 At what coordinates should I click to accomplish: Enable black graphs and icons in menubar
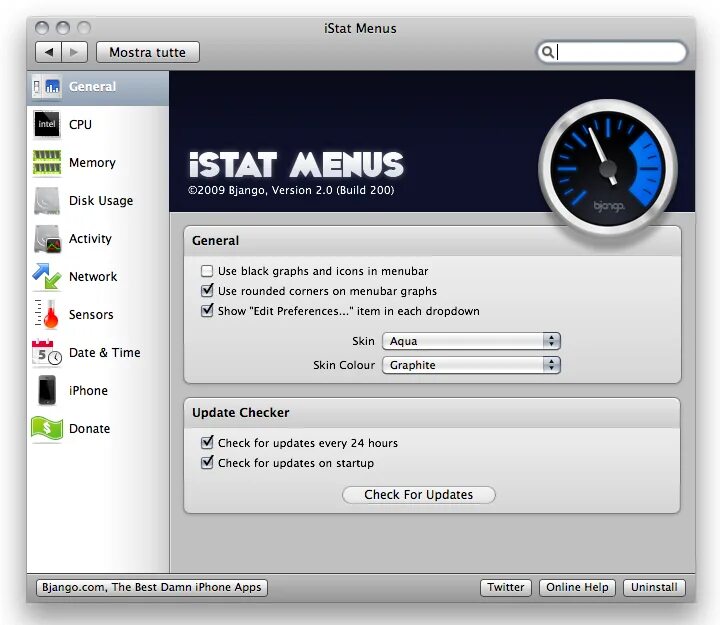coord(207,271)
